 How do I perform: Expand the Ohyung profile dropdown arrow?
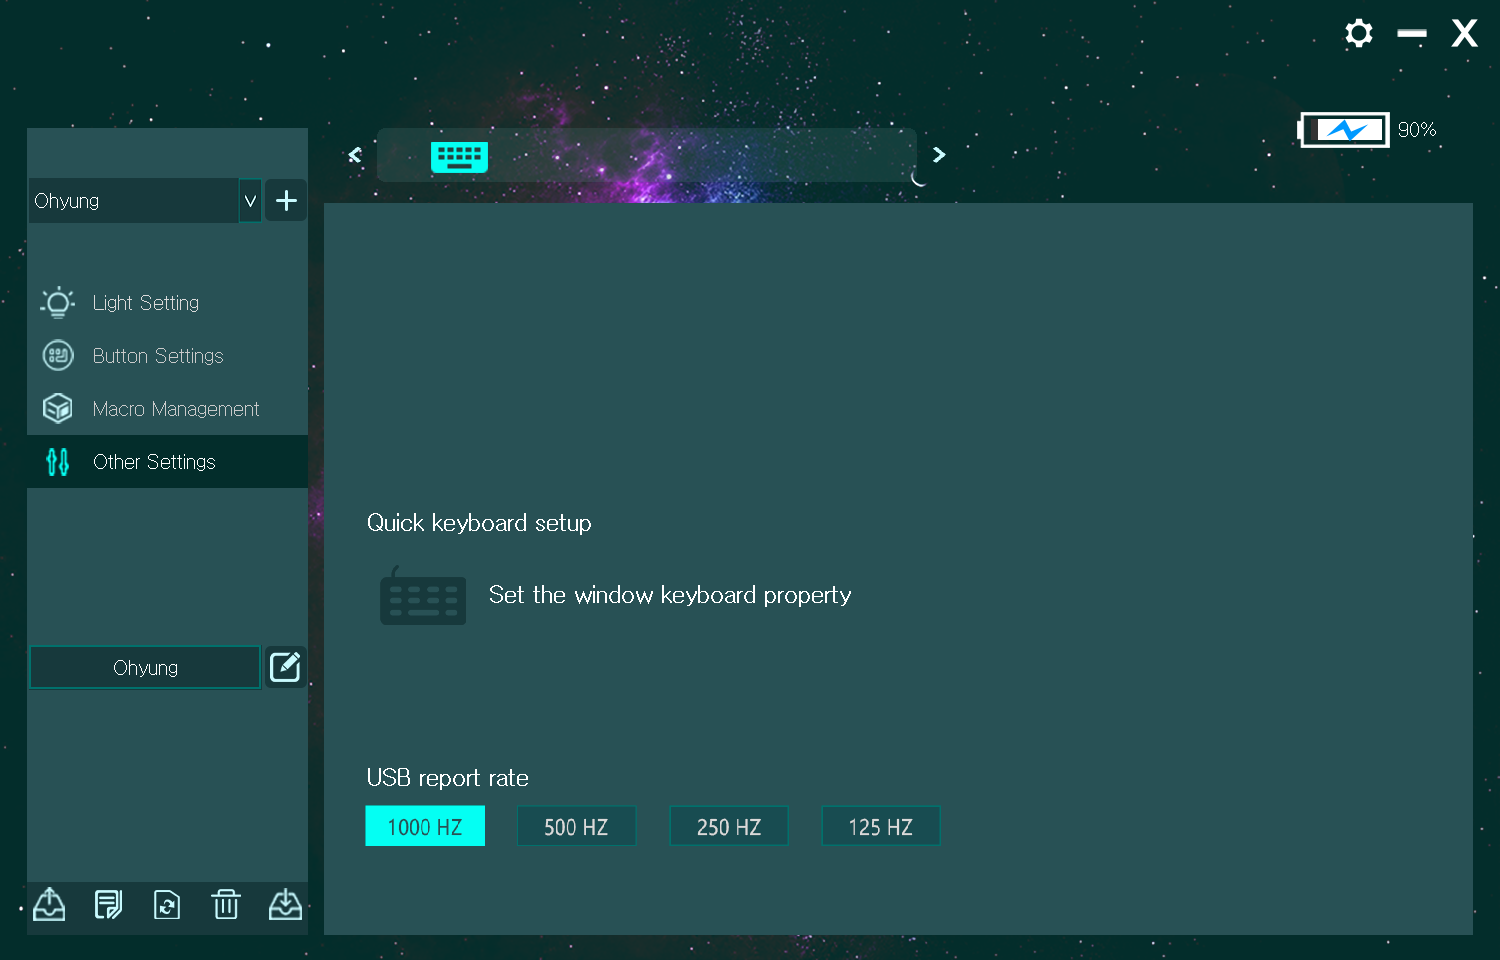tap(250, 201)
